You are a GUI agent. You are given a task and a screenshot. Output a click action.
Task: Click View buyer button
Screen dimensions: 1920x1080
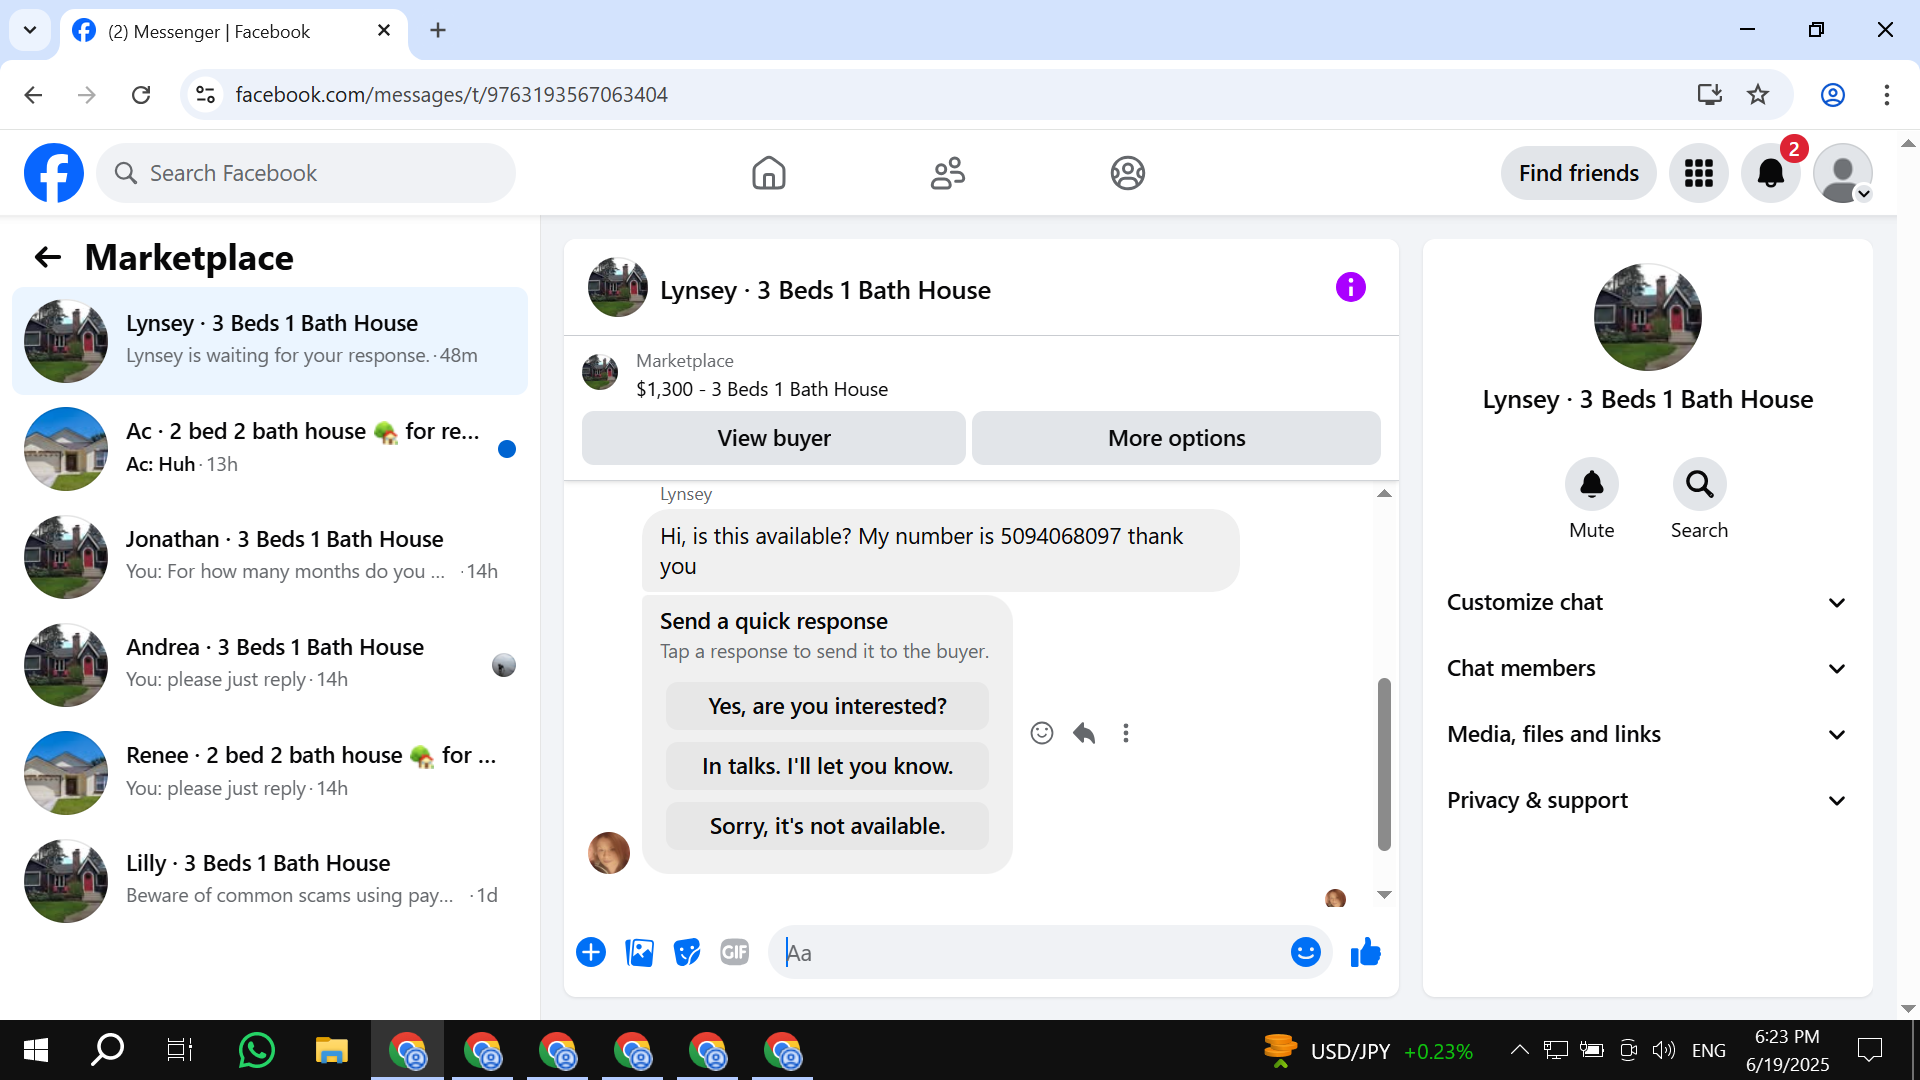(x=774, y=438)
